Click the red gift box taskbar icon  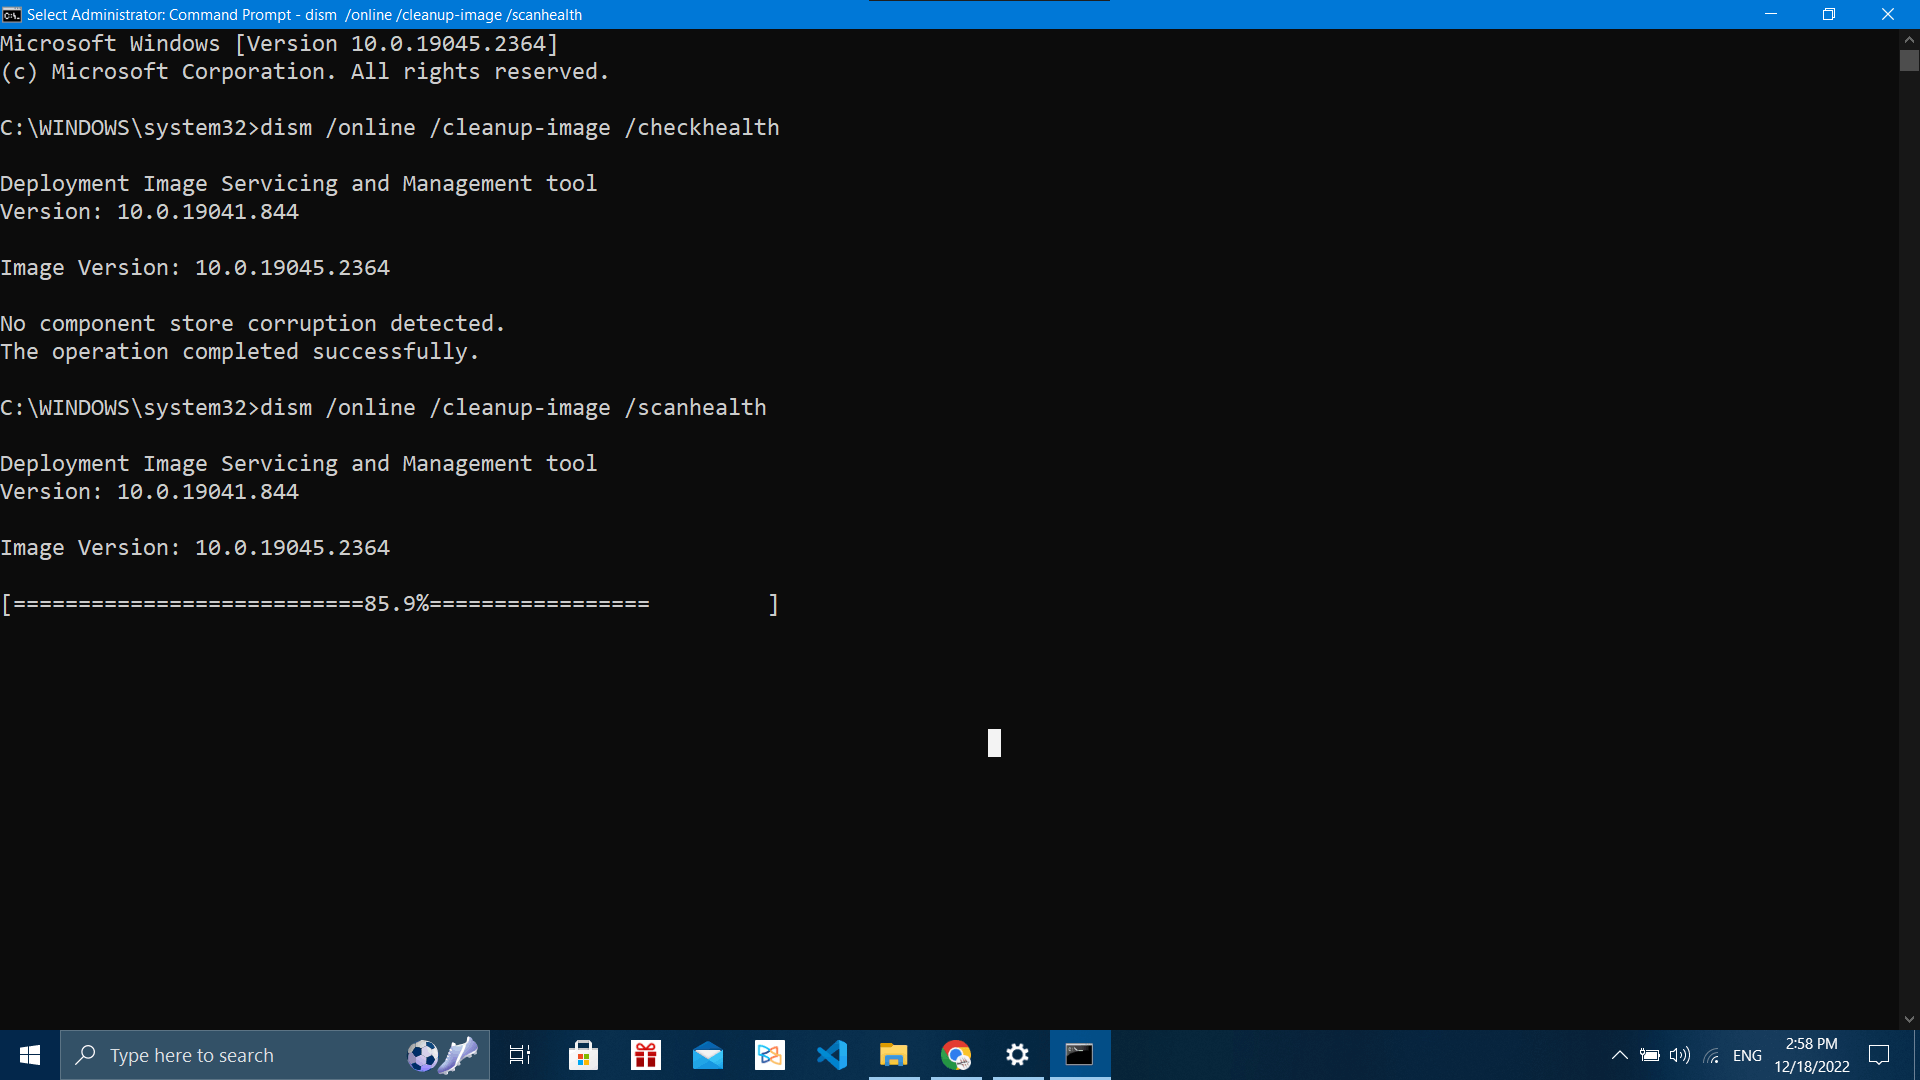click(x=646, y=1055)
